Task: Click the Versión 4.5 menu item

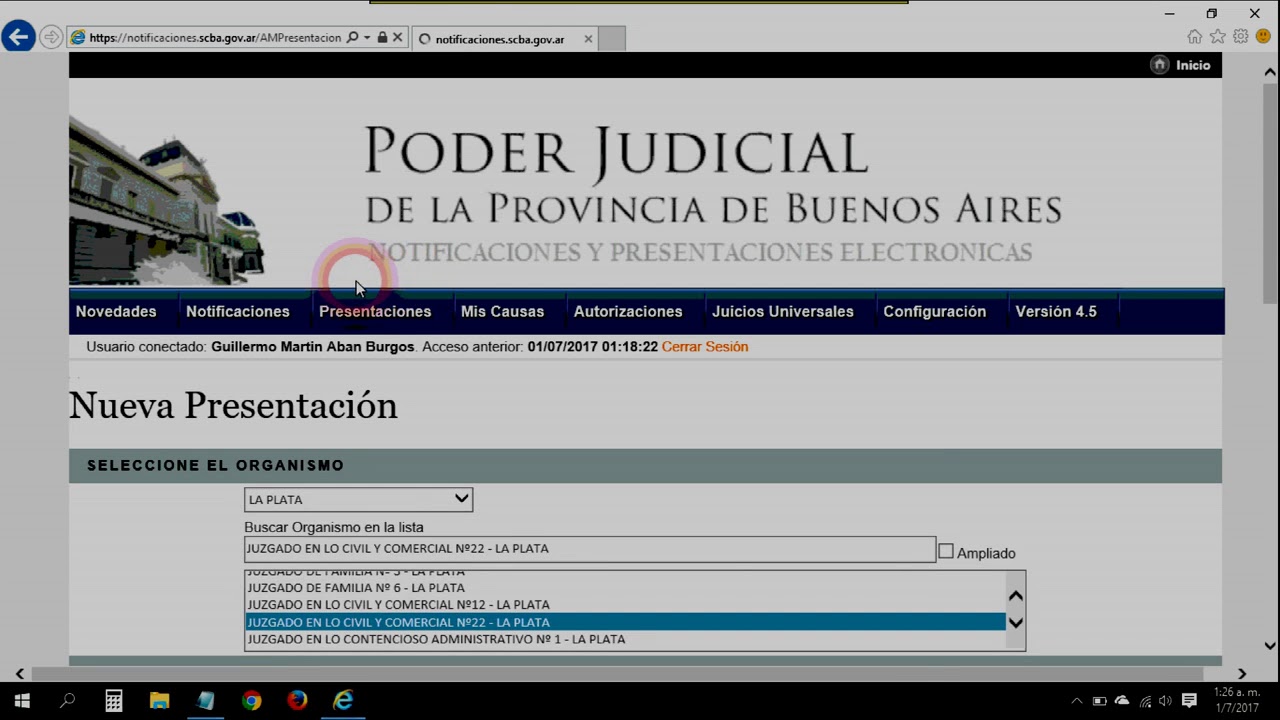Action: click(x=1056, y=312)
